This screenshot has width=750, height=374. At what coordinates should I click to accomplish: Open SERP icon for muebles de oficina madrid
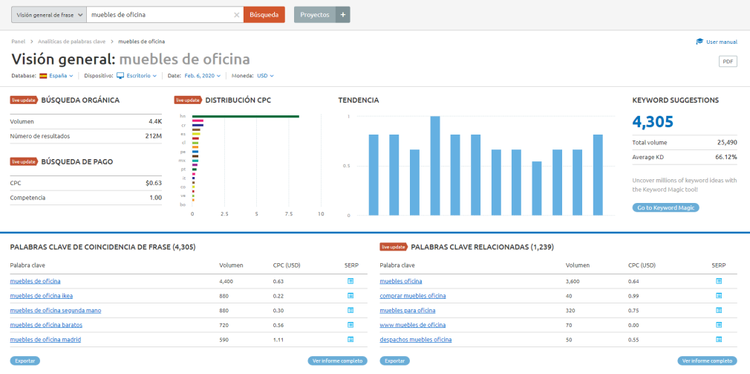[x=350, y=340]
